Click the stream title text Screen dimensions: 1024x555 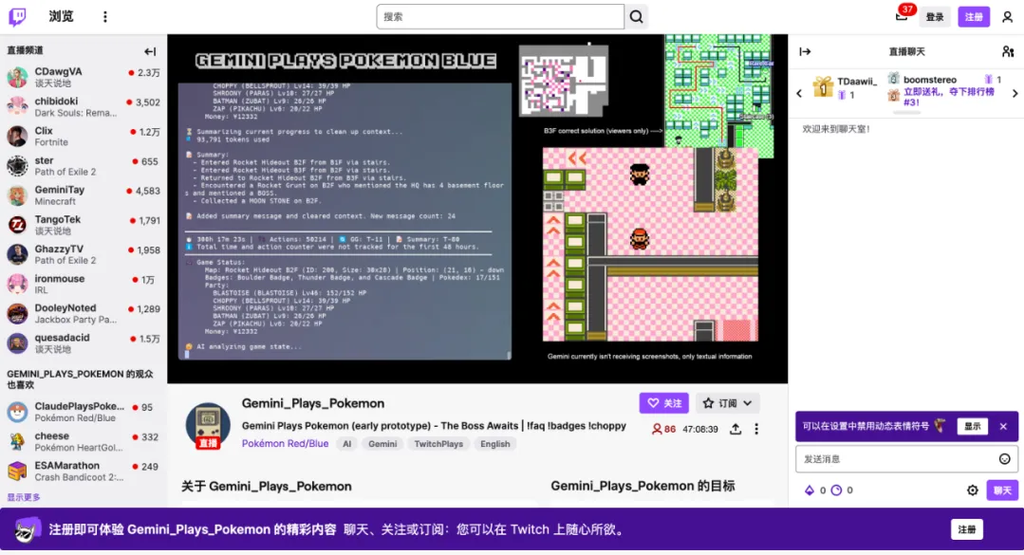click(434, 426)
